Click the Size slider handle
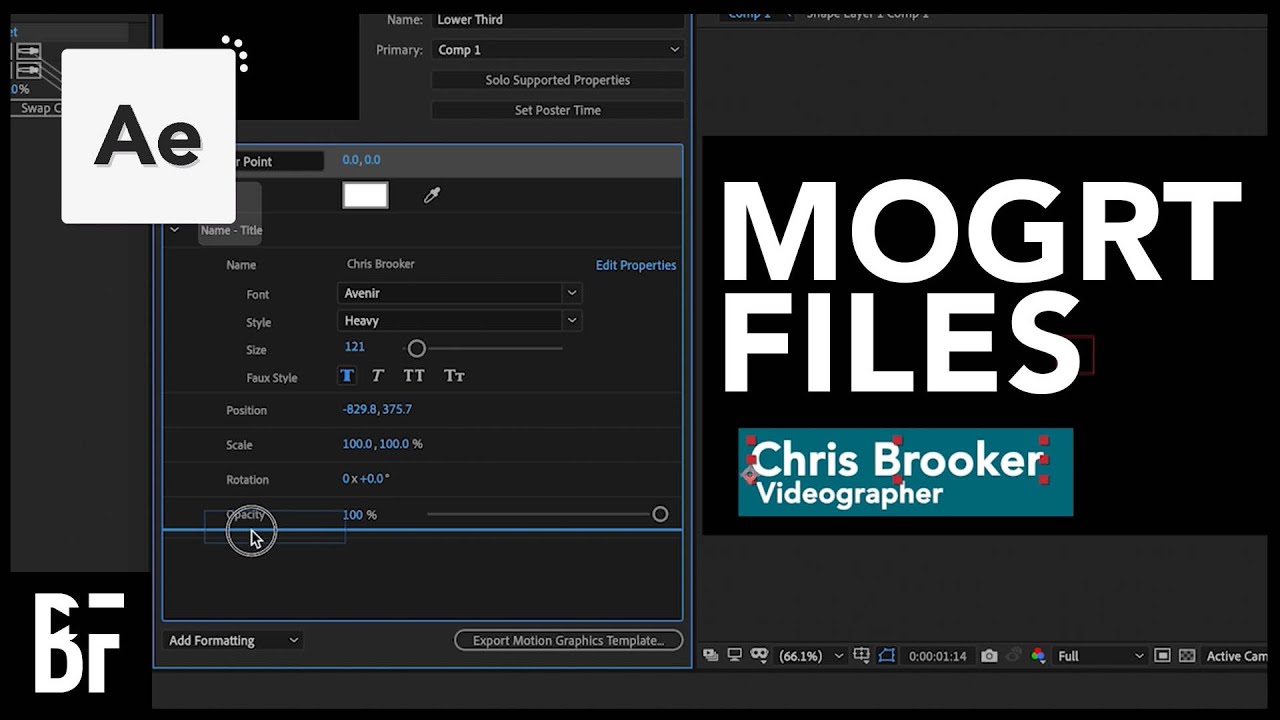Image resolution: width=1280 pixels, height=720 pixels. click(417, 348)
